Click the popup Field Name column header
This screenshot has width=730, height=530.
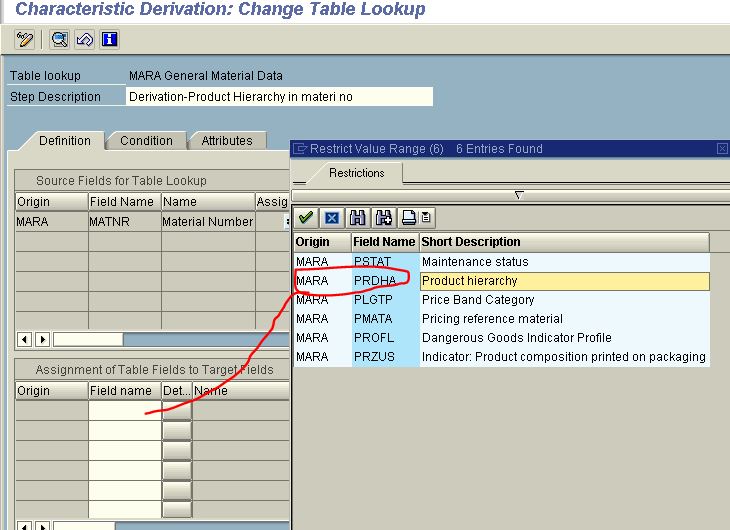point(385,242)
